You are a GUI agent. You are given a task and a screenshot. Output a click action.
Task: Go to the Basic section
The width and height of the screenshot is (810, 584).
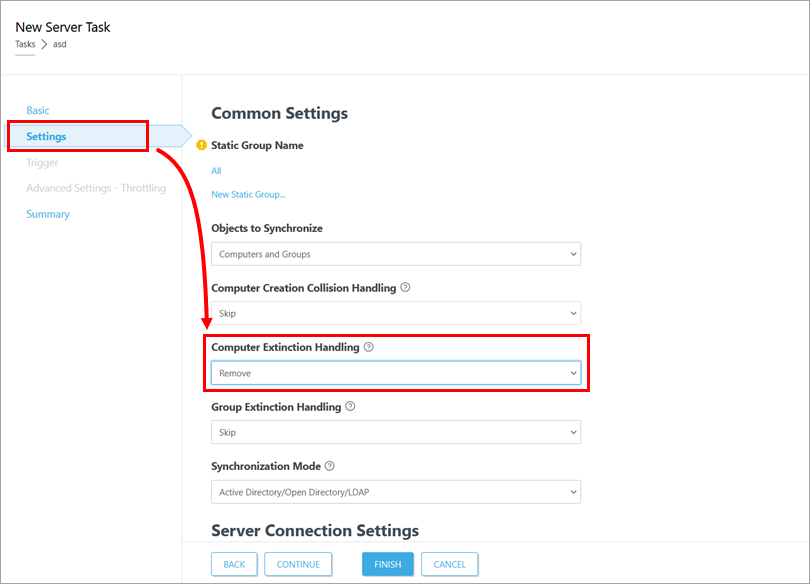38,110
